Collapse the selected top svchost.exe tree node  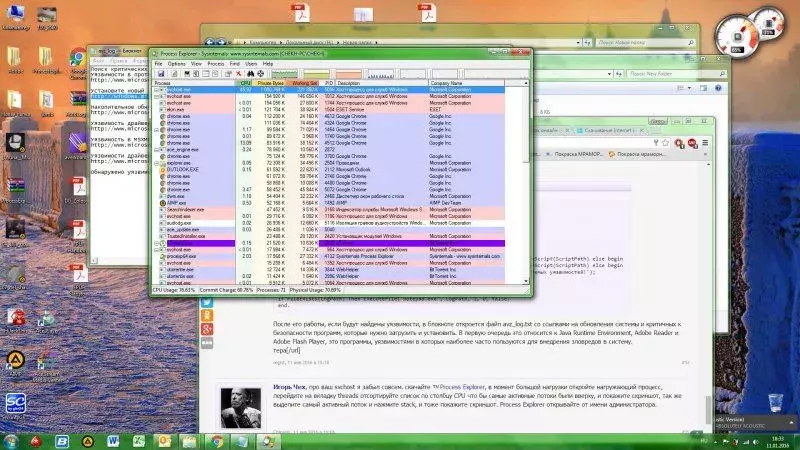tap(157, 89)
